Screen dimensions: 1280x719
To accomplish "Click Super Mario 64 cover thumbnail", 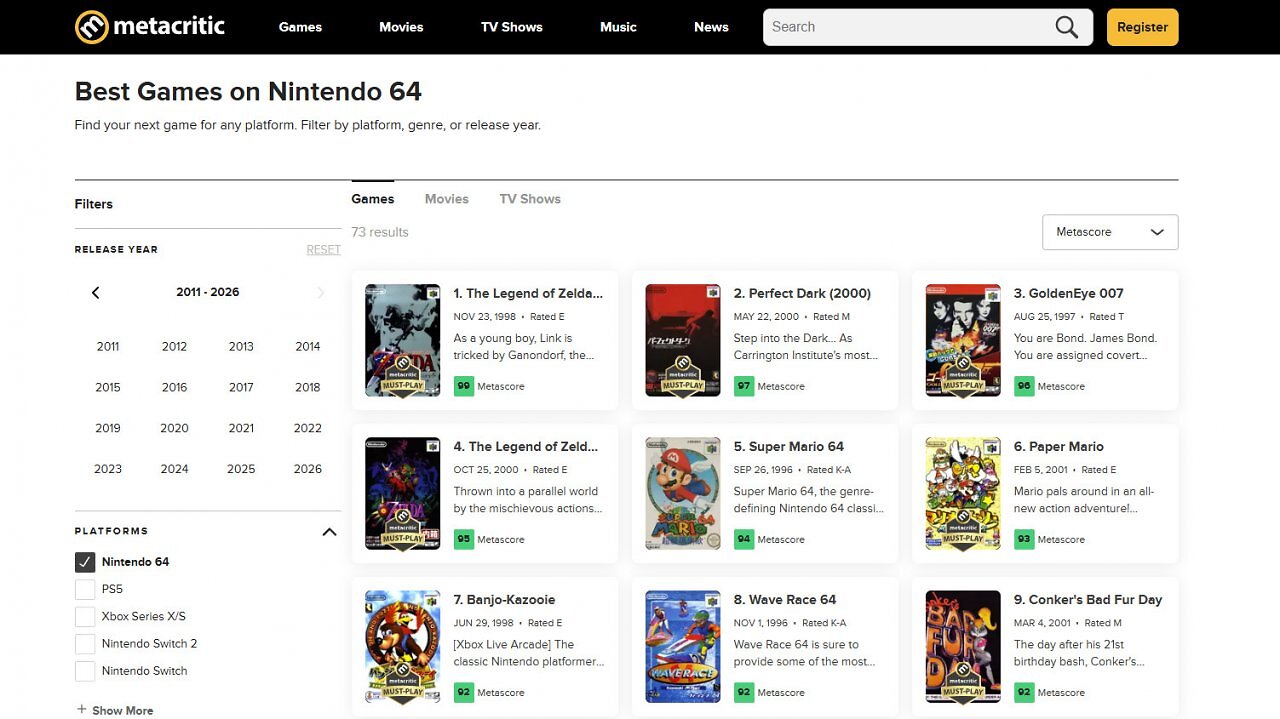I will tap(682, 493).
